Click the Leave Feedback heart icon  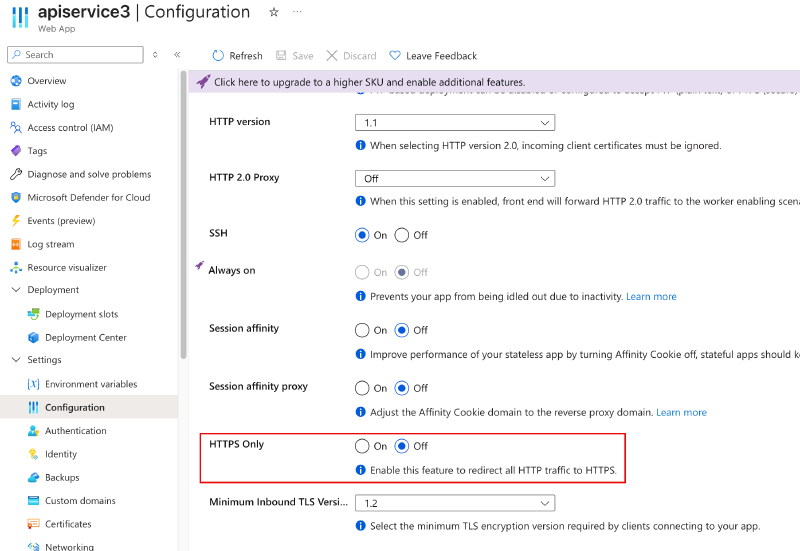[395, 55]
